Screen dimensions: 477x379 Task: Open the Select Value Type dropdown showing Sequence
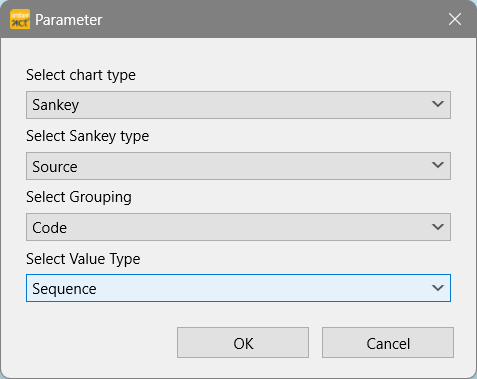point(238,288)
